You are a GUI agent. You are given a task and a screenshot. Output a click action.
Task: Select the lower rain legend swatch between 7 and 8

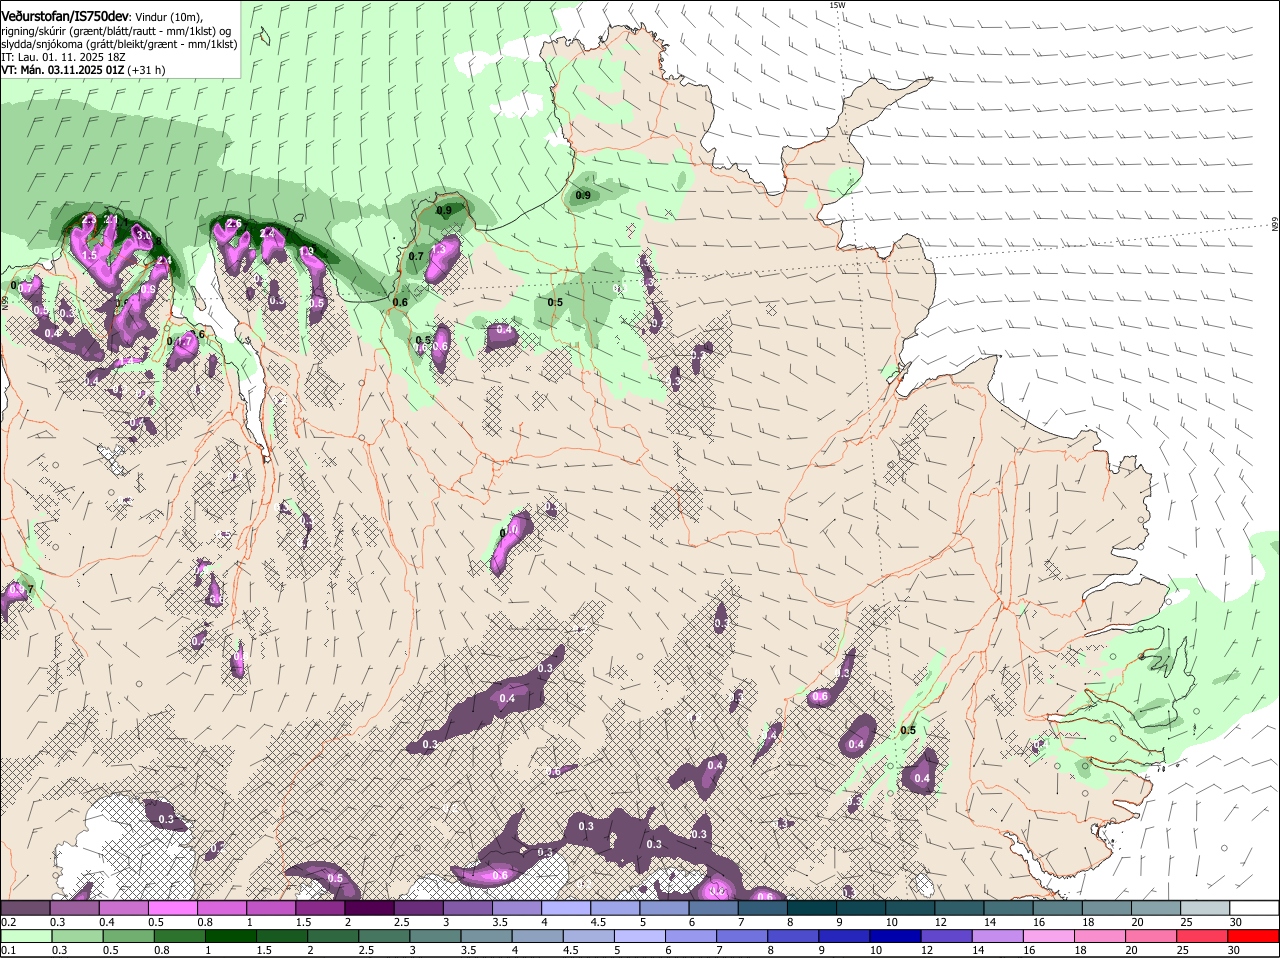coord(744,936)
